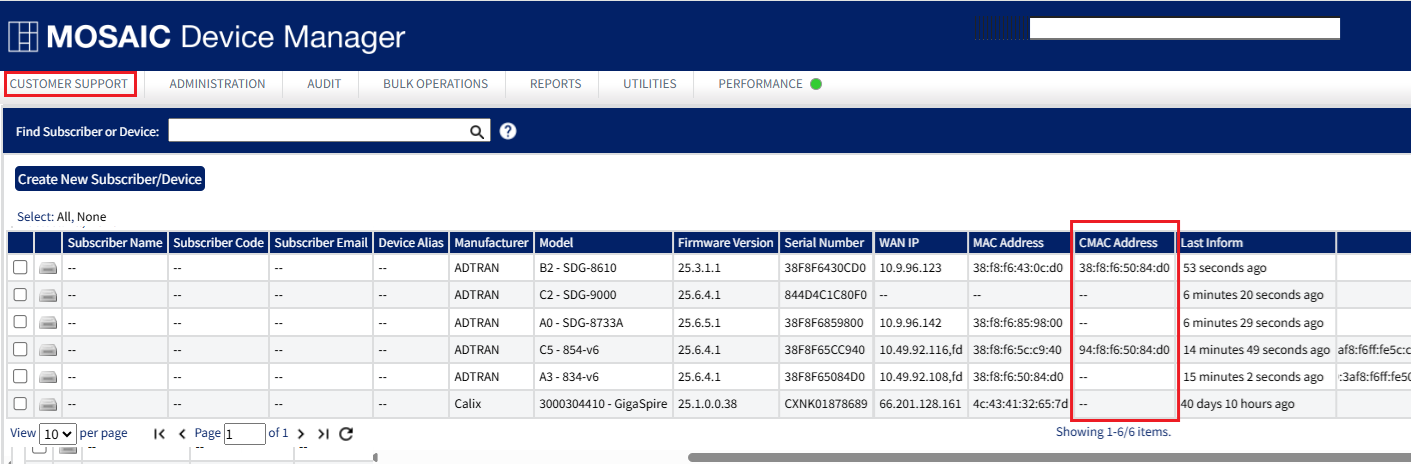Jump to last page of results
Screen dimensions: 1411x464
(x=323, y=434)
